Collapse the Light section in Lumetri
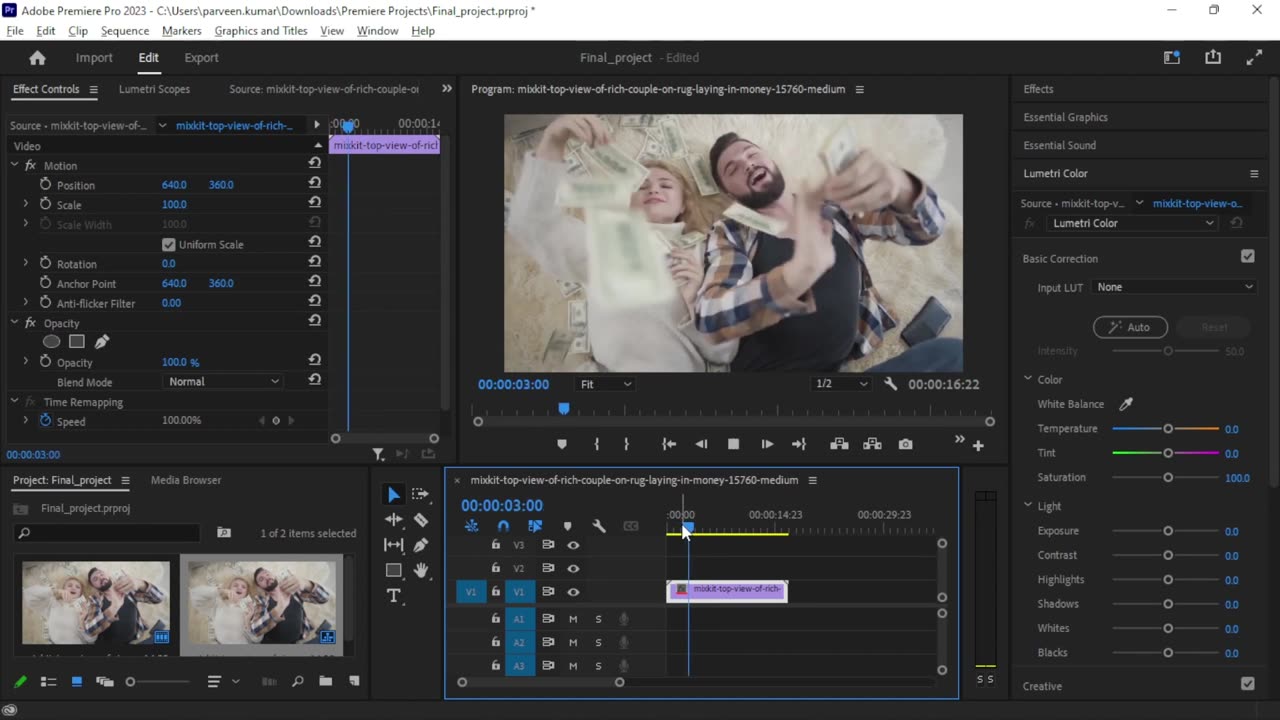Screen dimensions: 1280x720 click(1027, 506)
